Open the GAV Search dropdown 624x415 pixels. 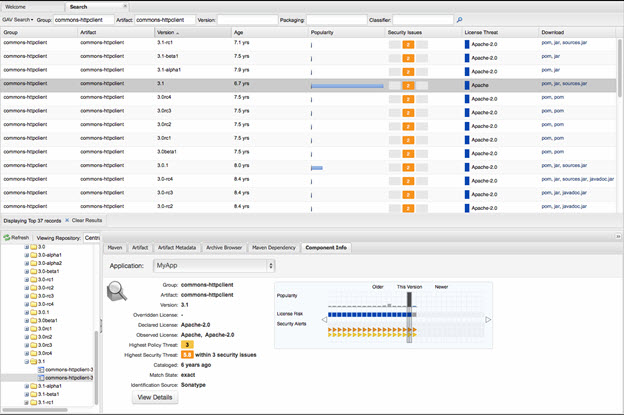[x=17, y=19]
